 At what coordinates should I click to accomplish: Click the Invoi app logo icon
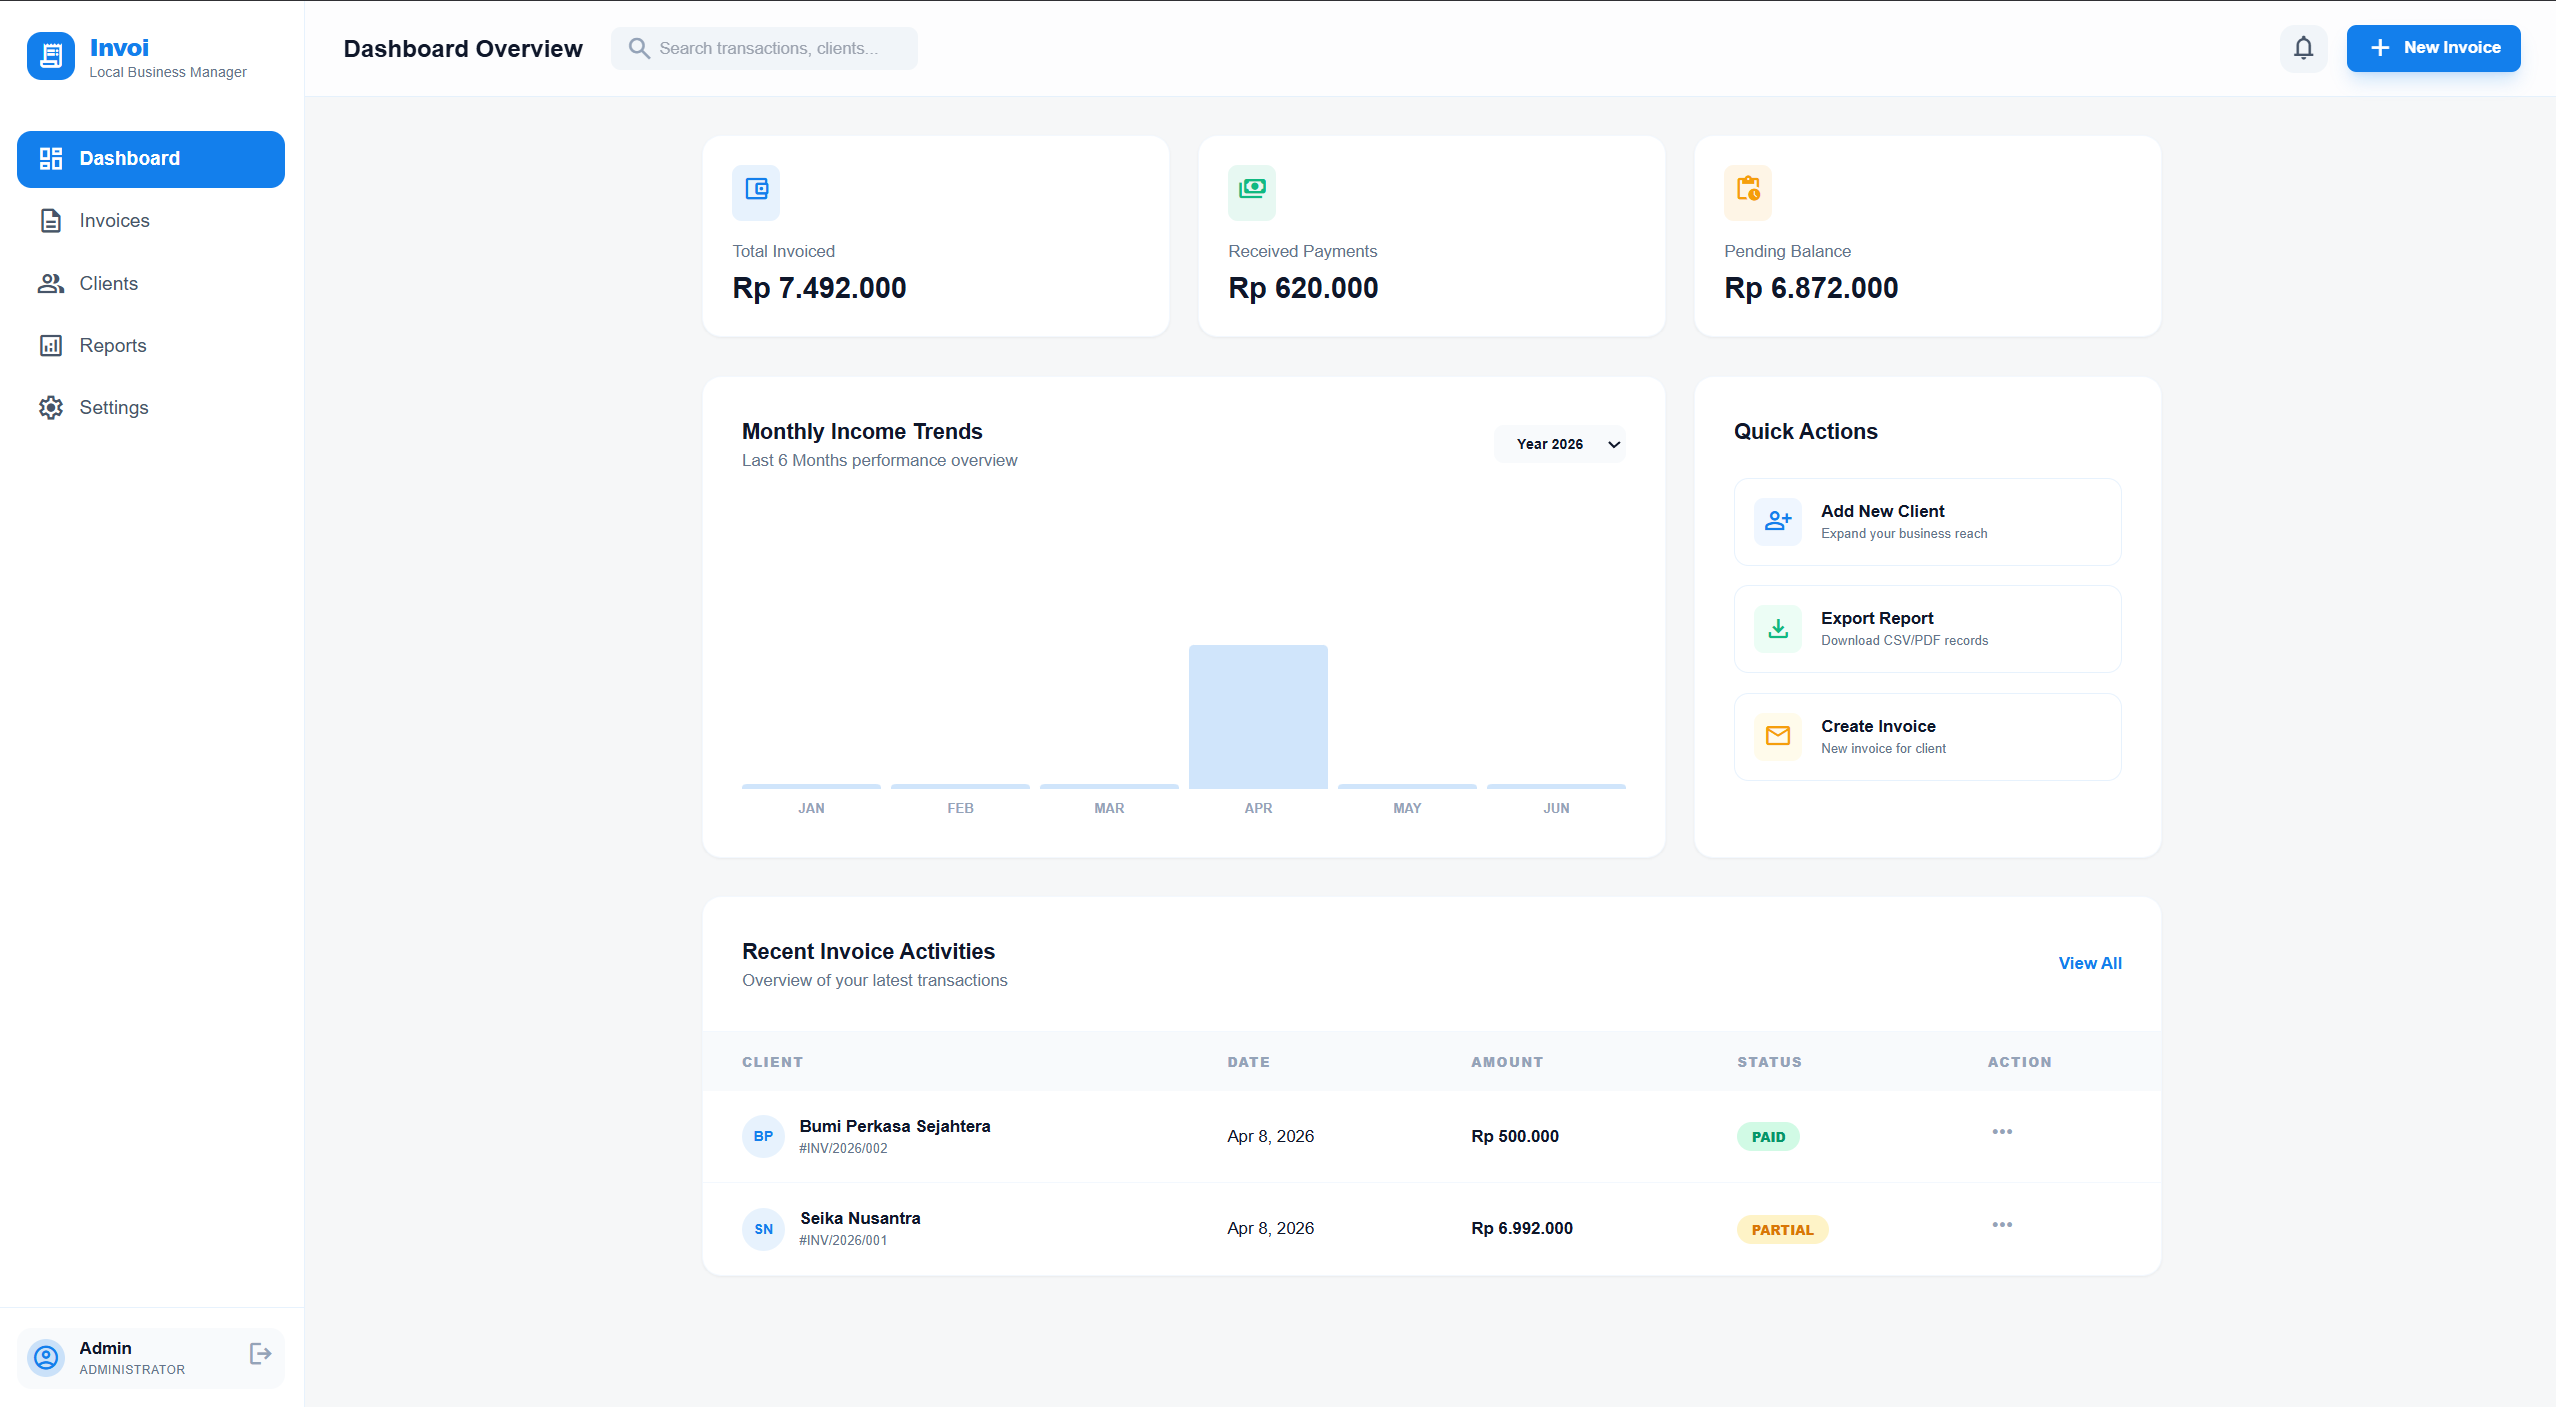pyautogui.click(x=50, y=55)
